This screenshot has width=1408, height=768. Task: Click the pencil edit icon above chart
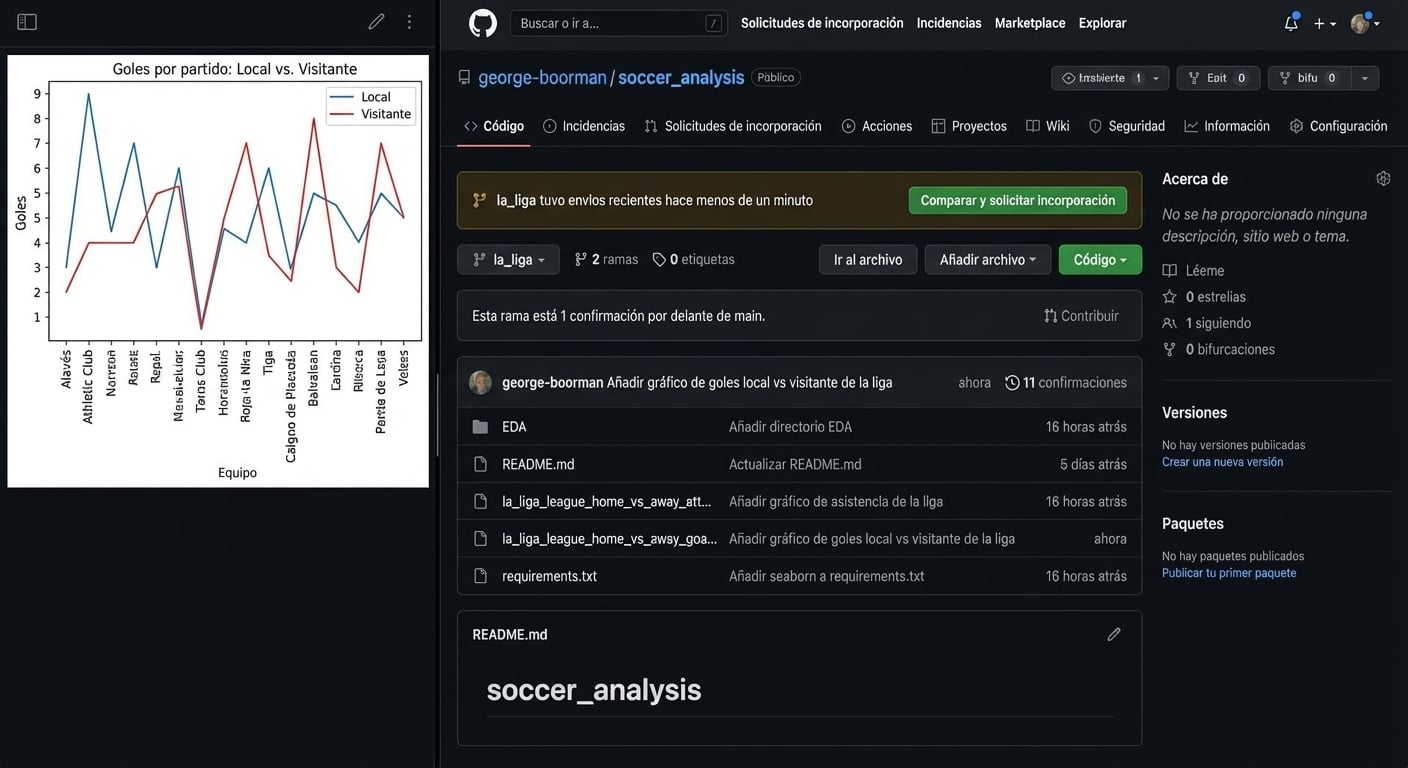pos(376,22)
